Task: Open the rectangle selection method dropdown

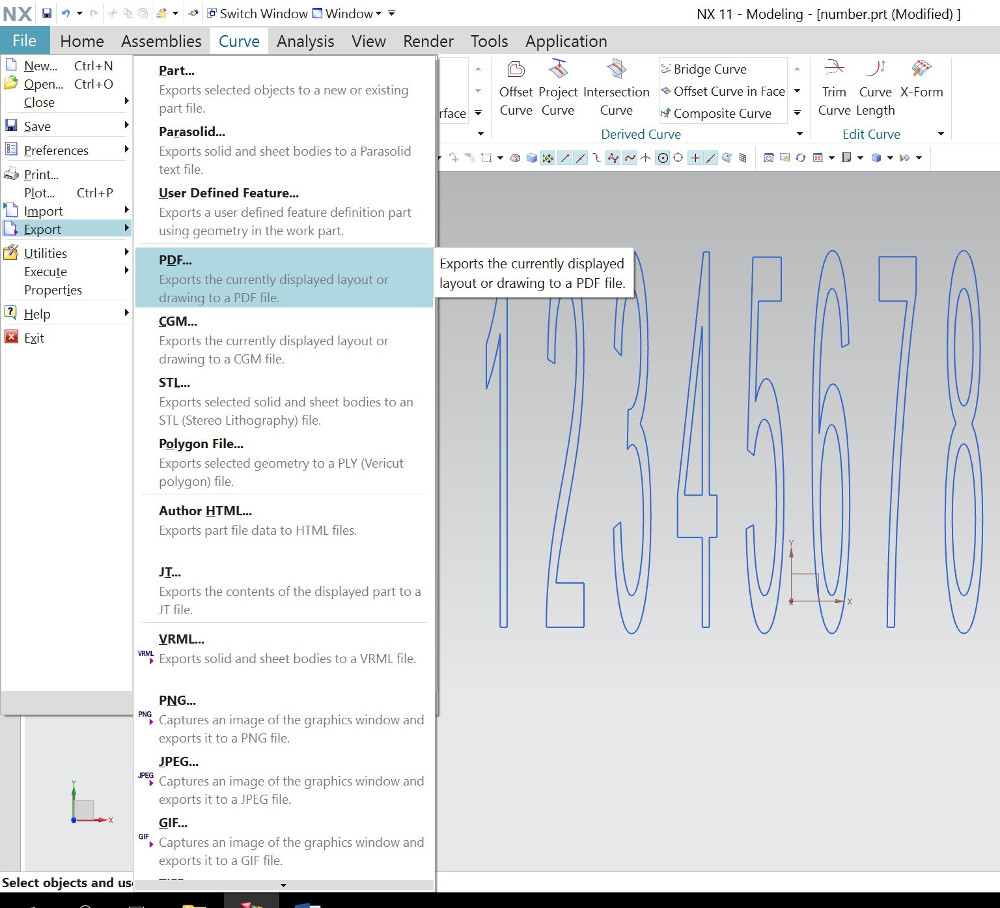Action: (501, 157)
